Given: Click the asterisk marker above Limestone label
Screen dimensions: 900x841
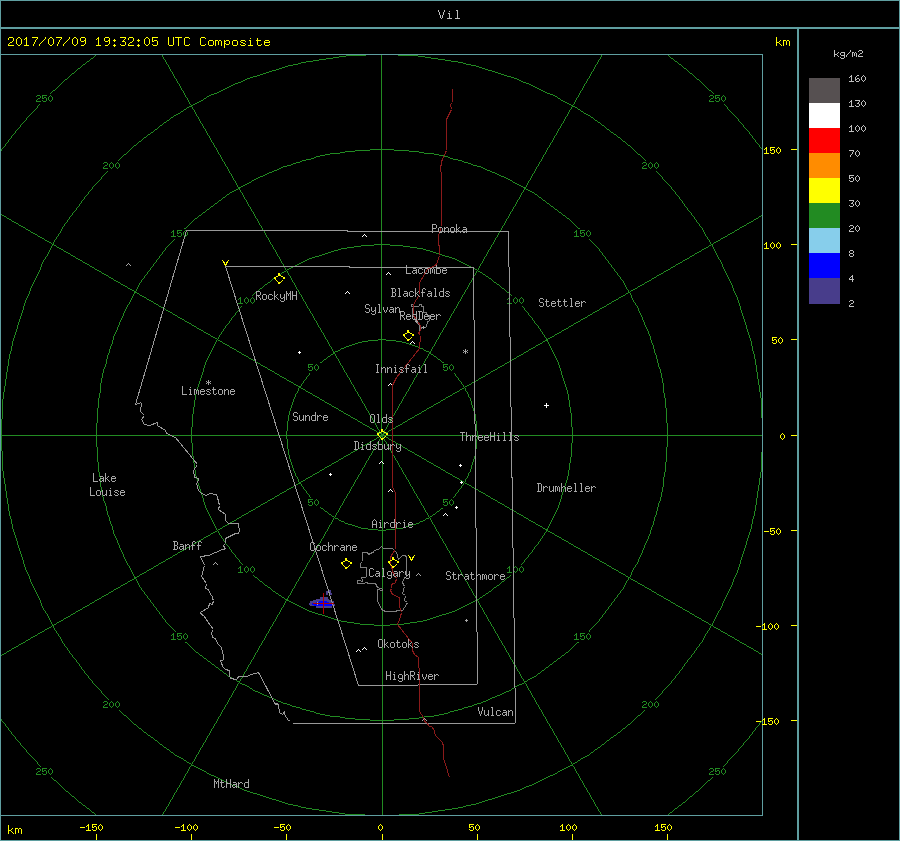Looking at the screenshot, I should (x=209, y=382).
